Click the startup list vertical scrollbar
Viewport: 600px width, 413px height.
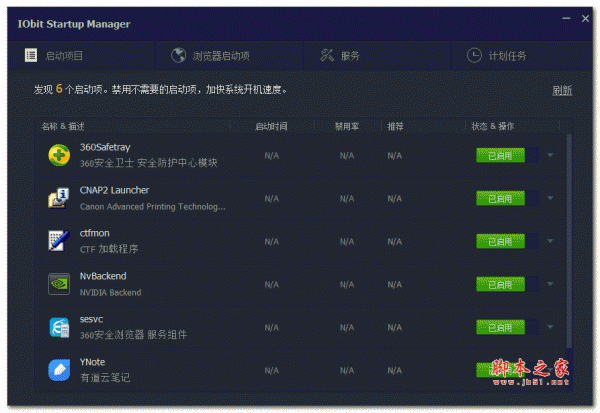click(569, 241)
